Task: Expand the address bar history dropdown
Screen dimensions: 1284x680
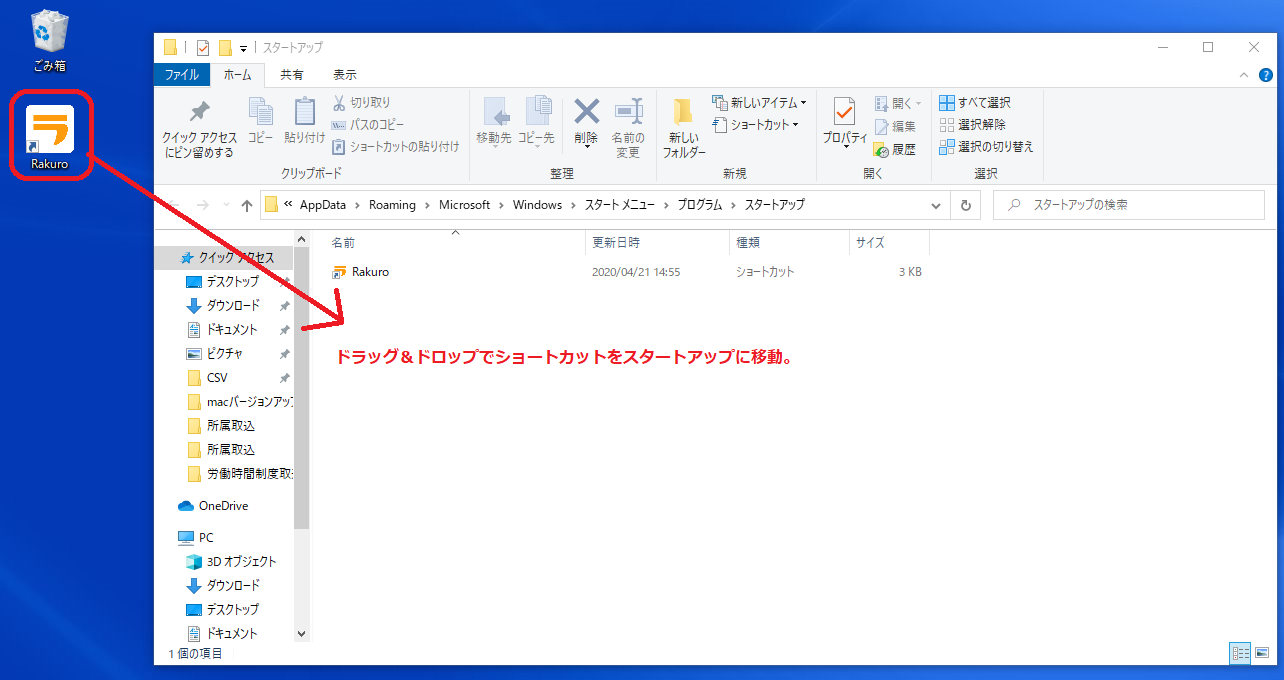Action: (936, 205)
